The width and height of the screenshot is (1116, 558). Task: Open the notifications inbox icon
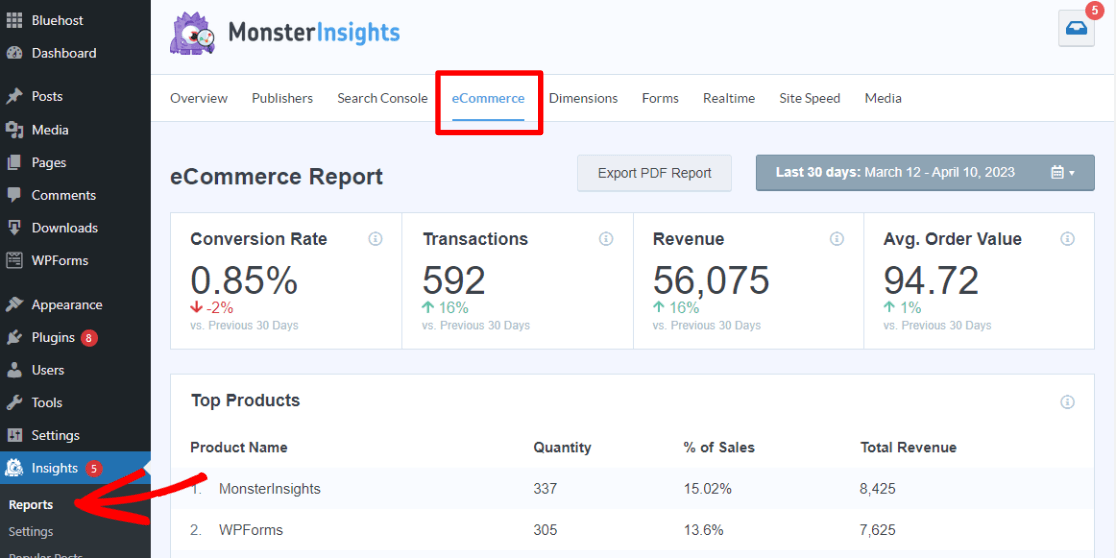coord(1076,28)
